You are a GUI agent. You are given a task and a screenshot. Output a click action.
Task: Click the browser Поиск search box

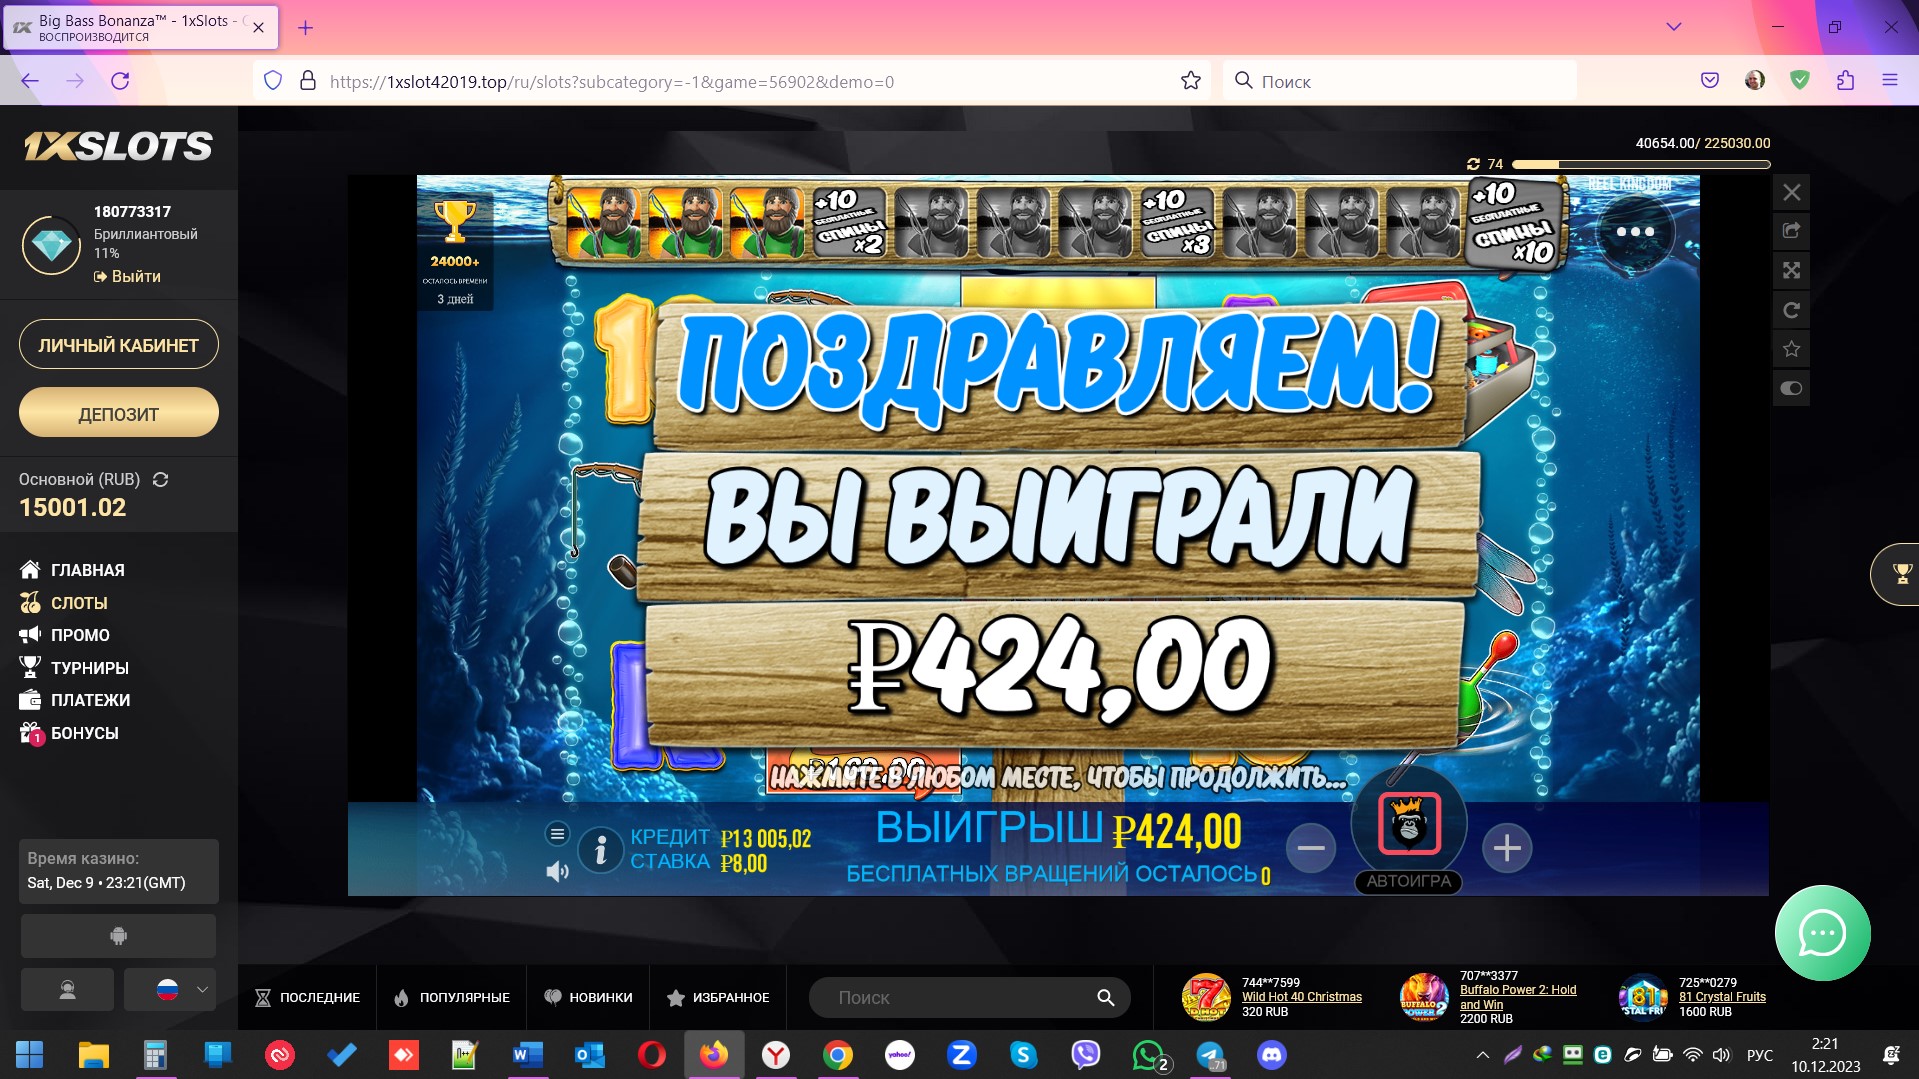click(1400, 81)
